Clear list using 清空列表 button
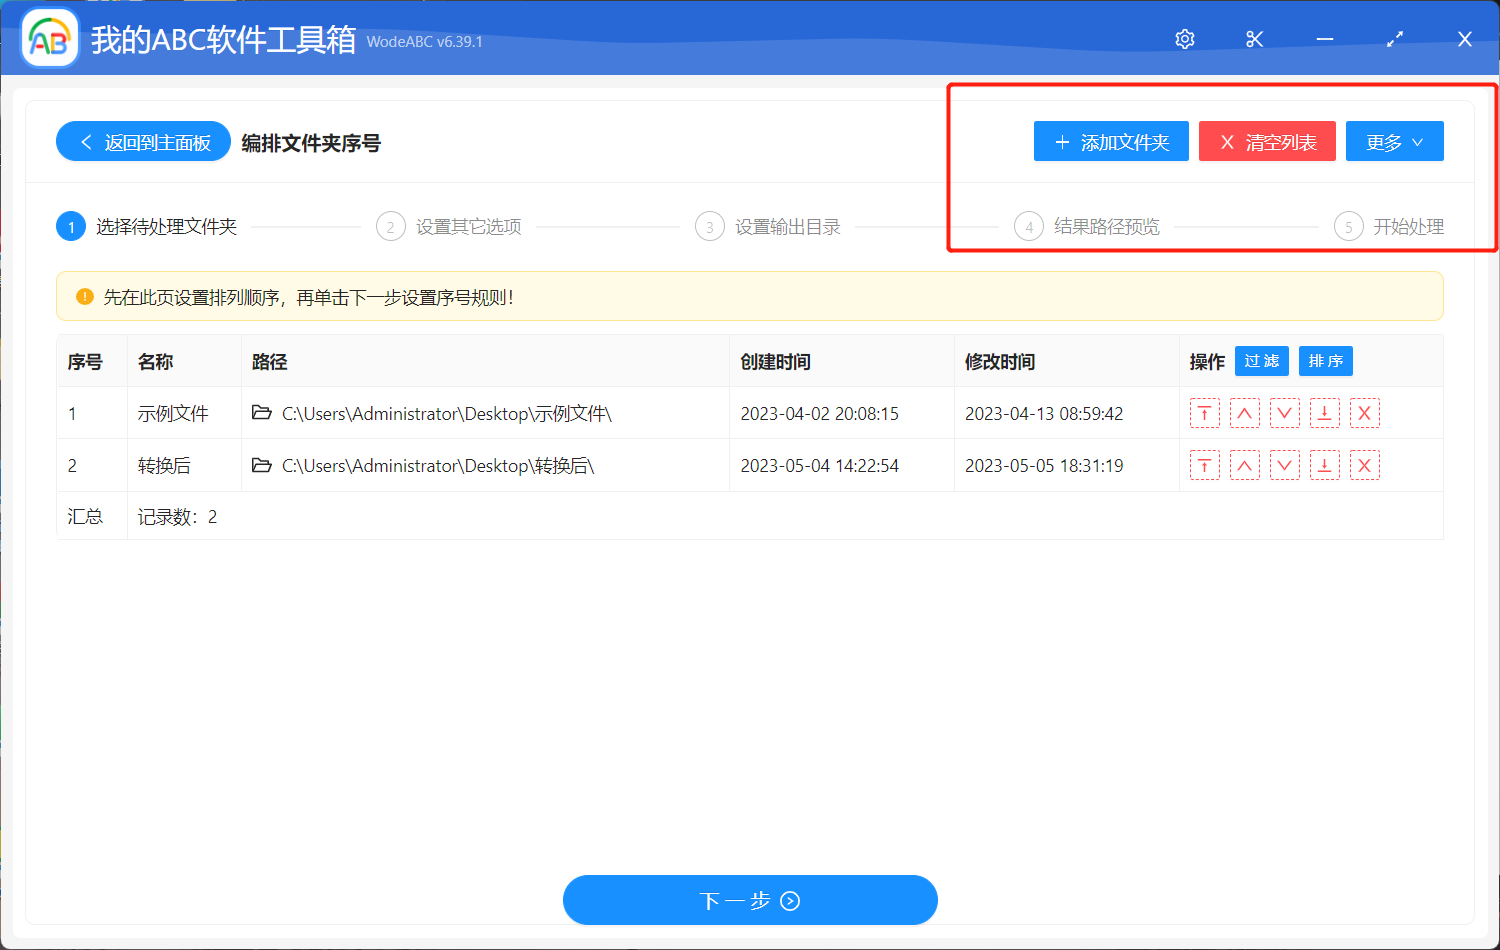1500x950 pixels. (1267, 141)
